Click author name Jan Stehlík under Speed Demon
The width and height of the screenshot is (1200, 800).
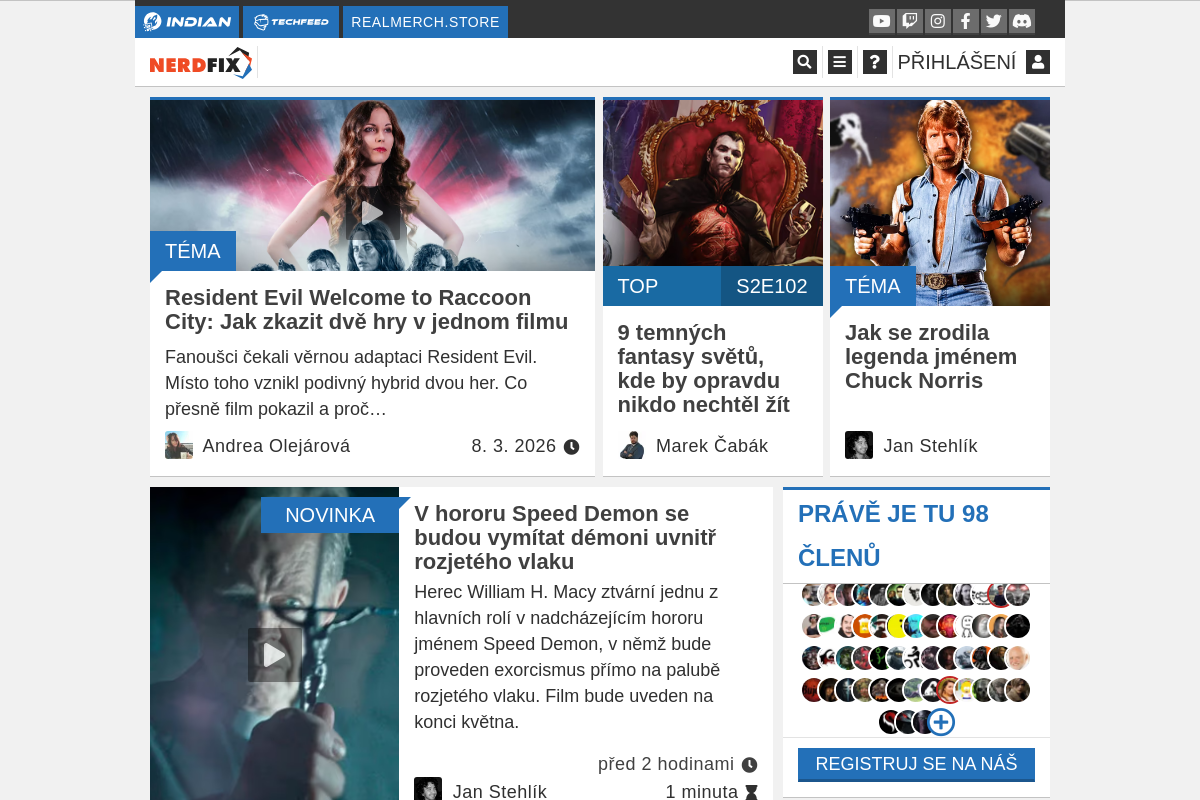point(500,792)
